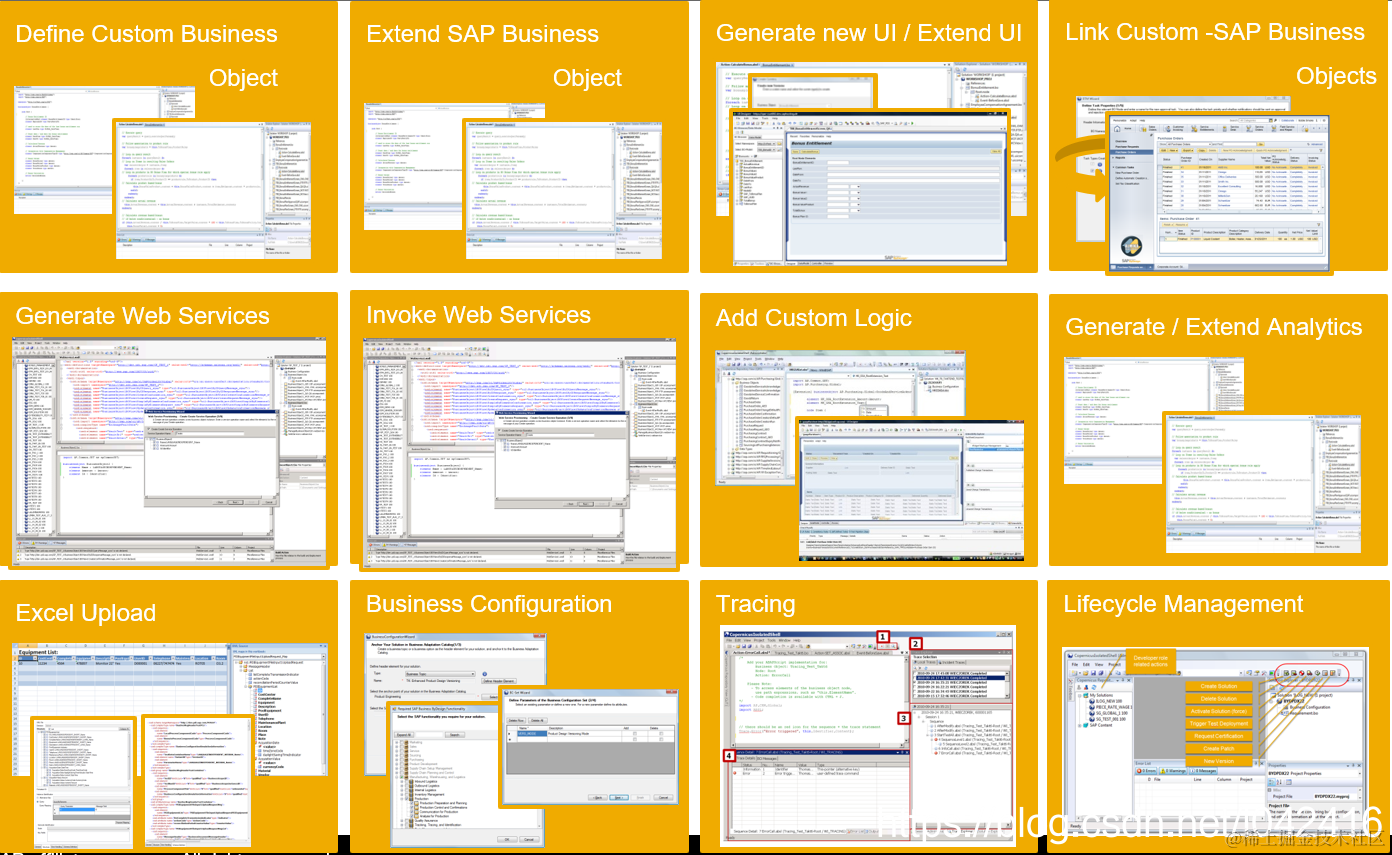Screen dimensions: 1392x855
Task: Click 0 Errors filter in Error List
Action: click(x=1146, y=771)
